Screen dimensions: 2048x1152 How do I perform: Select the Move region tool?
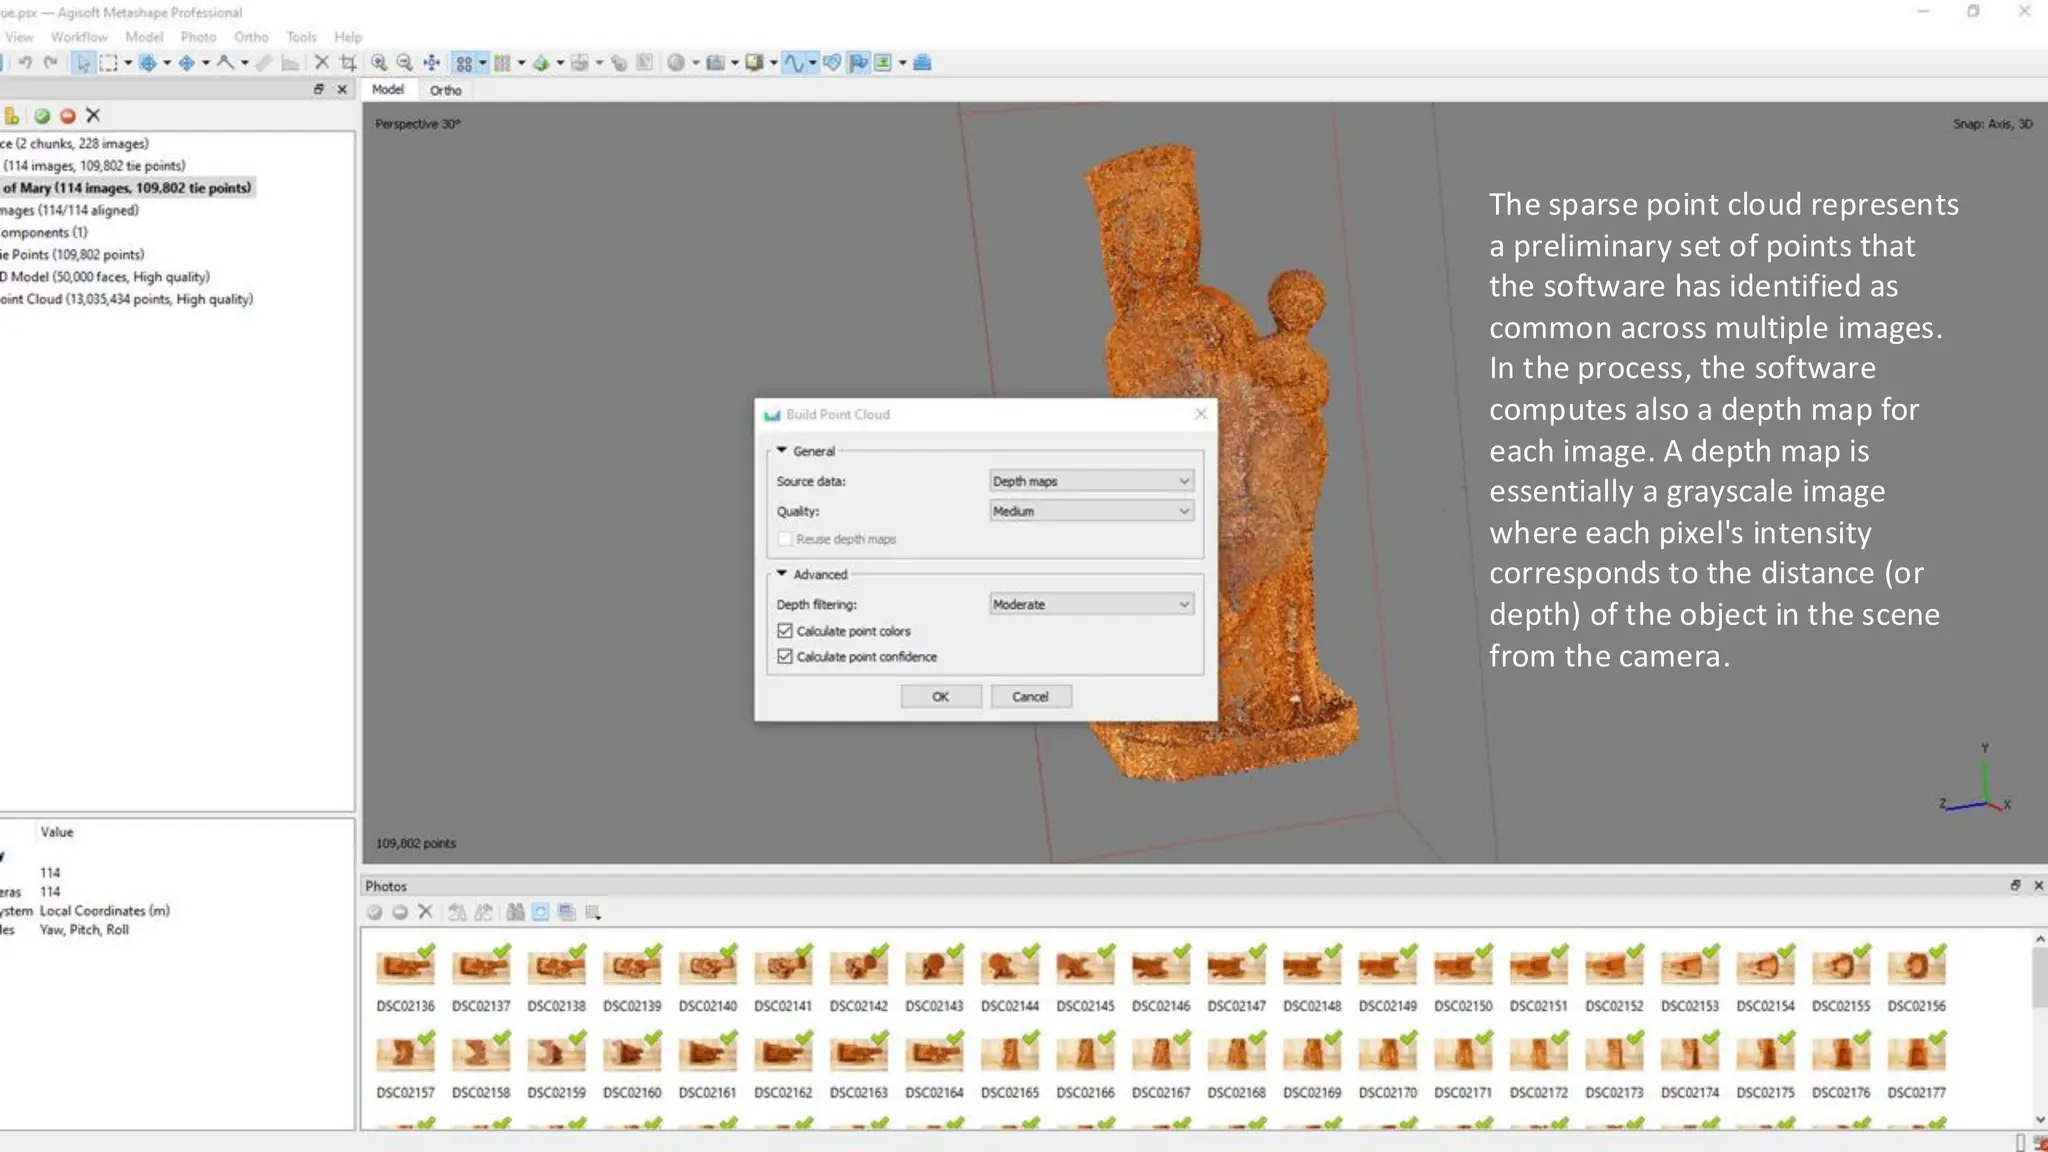[148, 63]
